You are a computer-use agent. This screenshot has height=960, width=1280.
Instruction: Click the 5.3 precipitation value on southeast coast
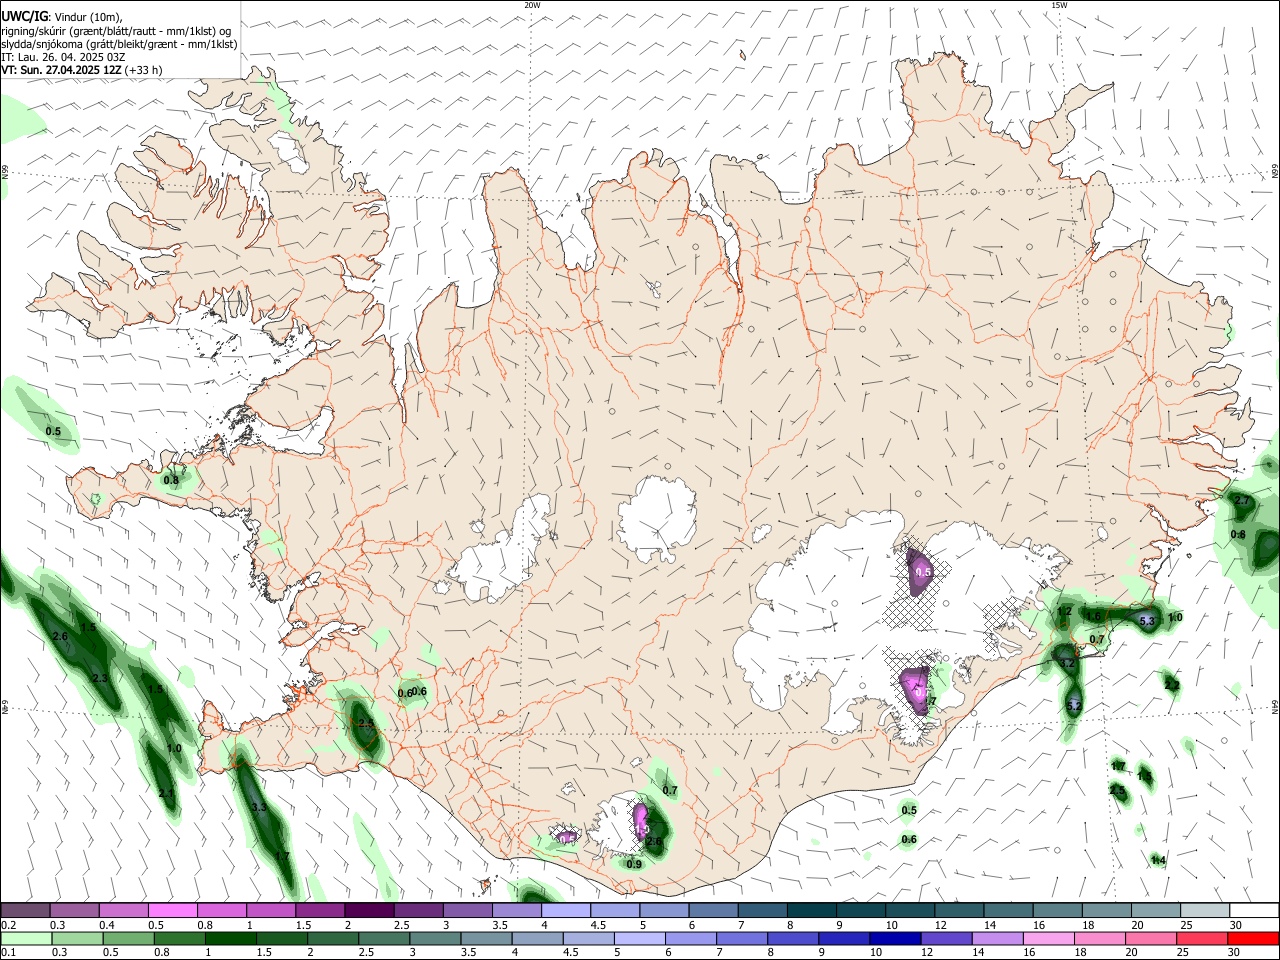1147,621
